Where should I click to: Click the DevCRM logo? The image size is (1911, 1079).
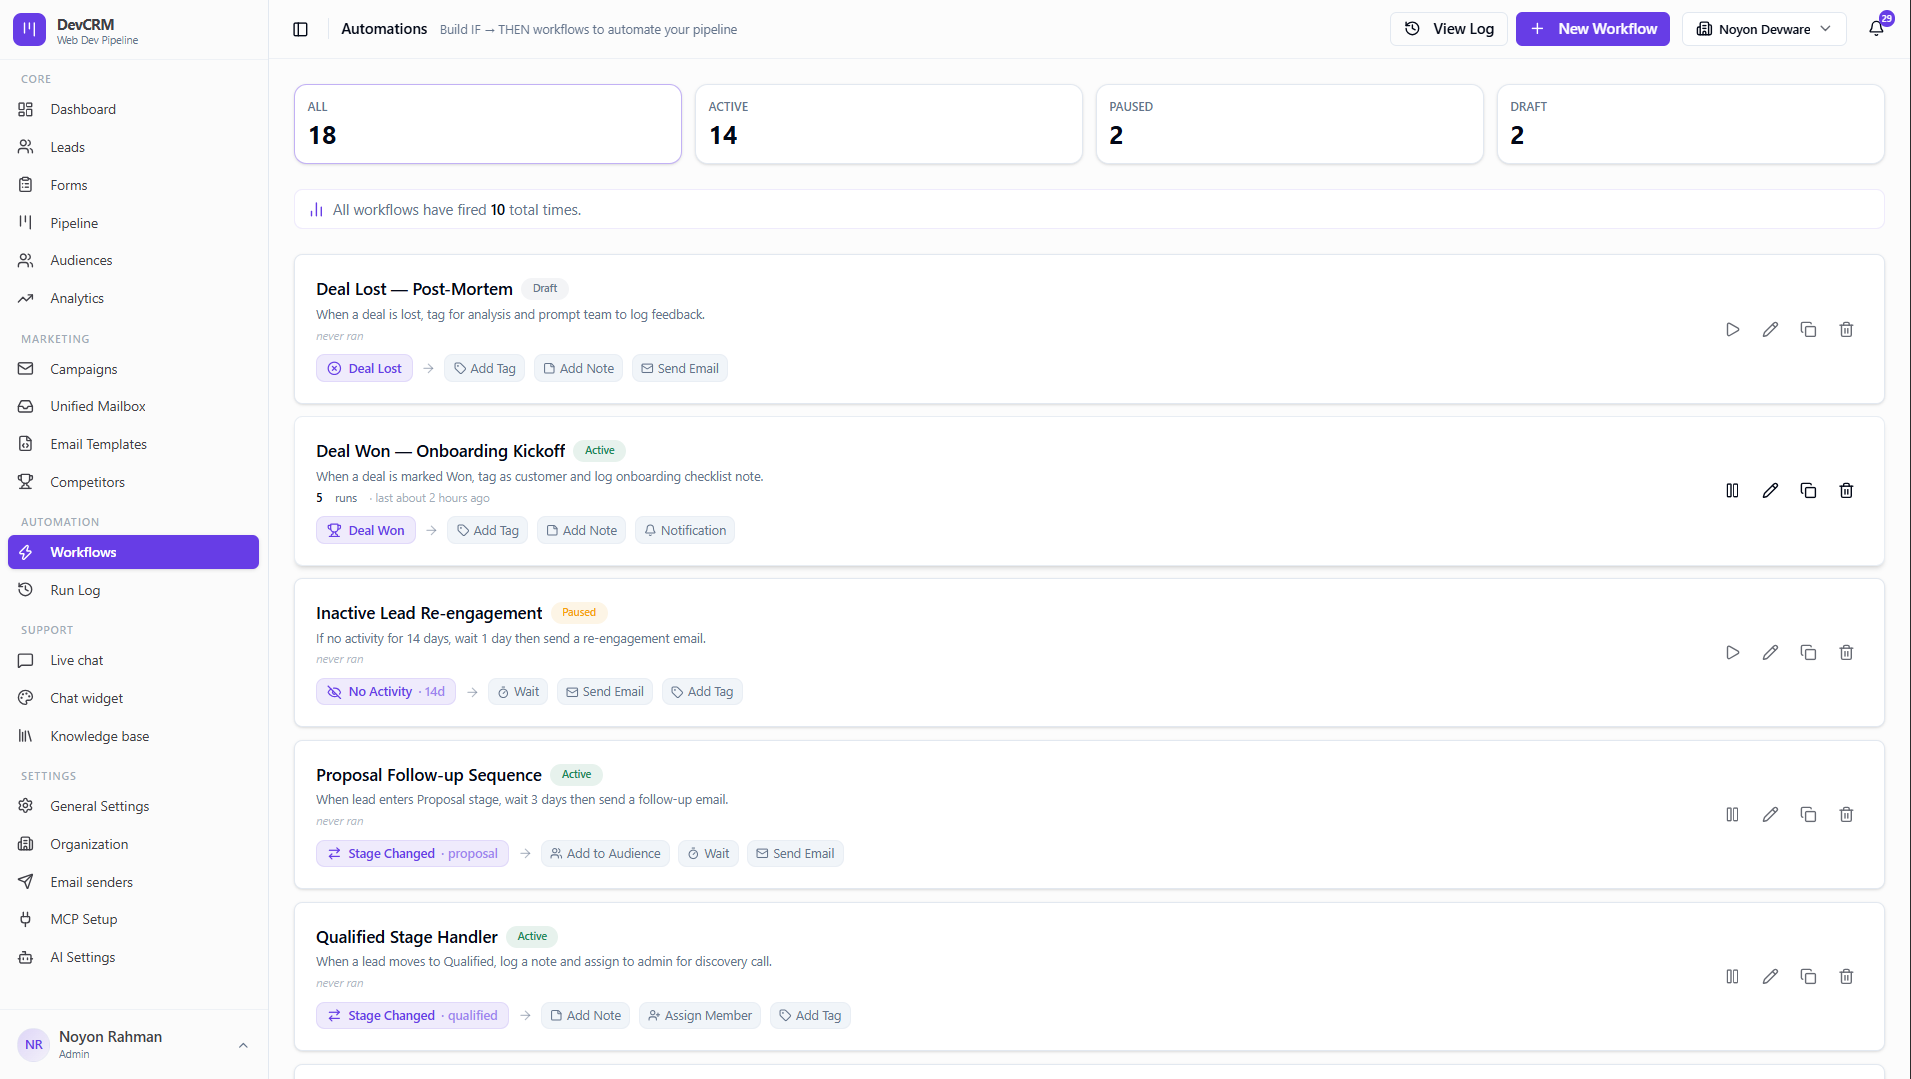tap(29, 29)
